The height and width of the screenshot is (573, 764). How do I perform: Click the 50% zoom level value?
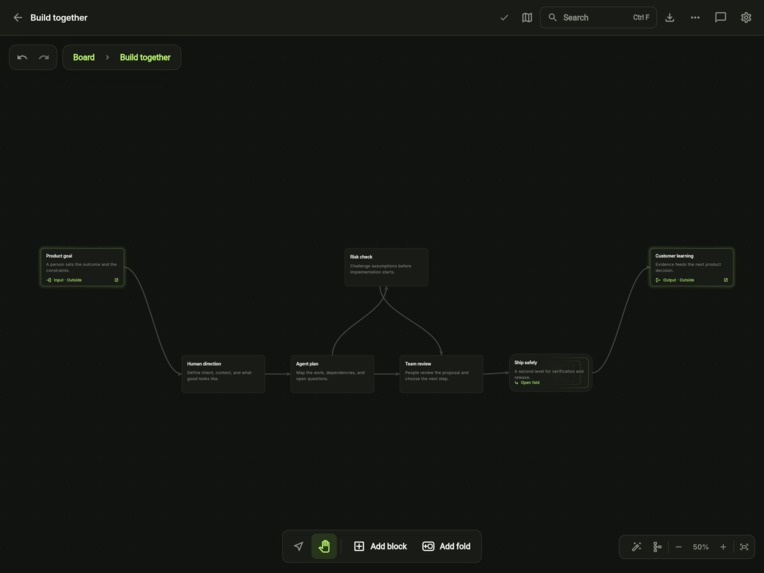point(701,547)
